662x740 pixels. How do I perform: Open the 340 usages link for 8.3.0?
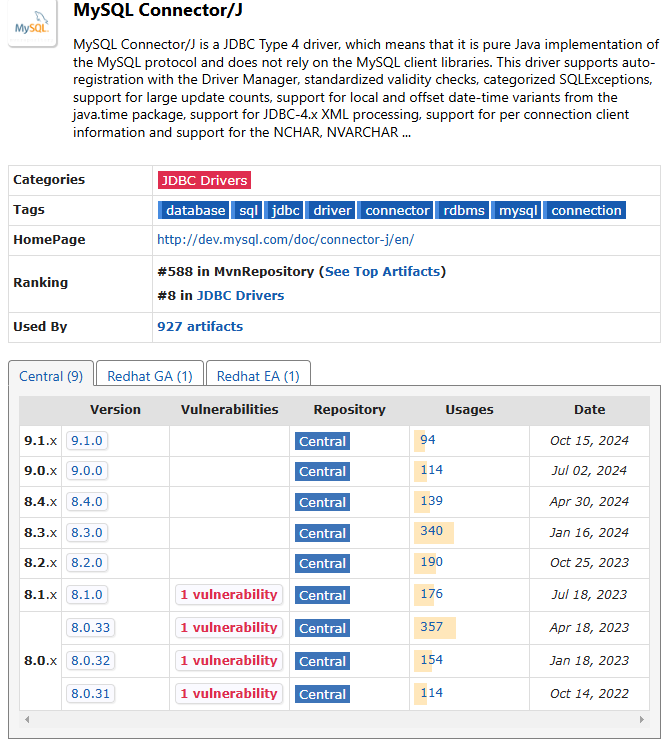click(431, 531)
